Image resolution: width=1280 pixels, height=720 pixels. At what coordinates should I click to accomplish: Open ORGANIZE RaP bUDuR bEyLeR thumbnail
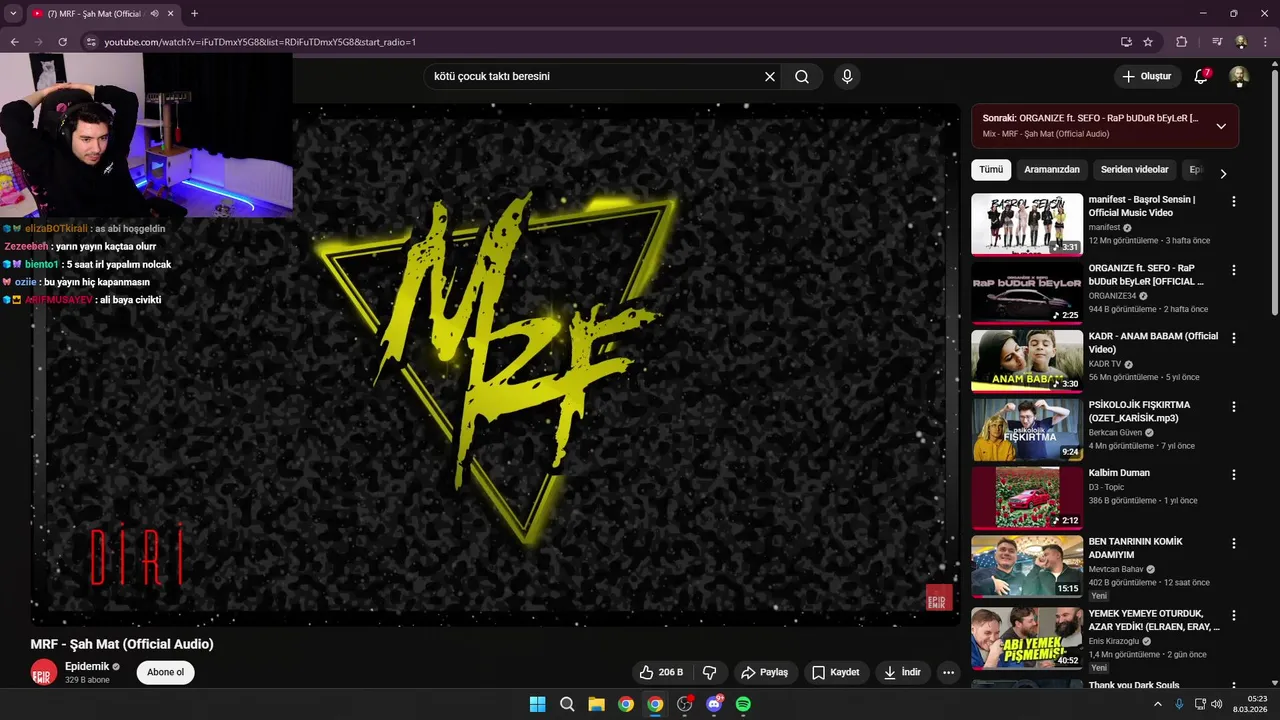[1027, 293]
